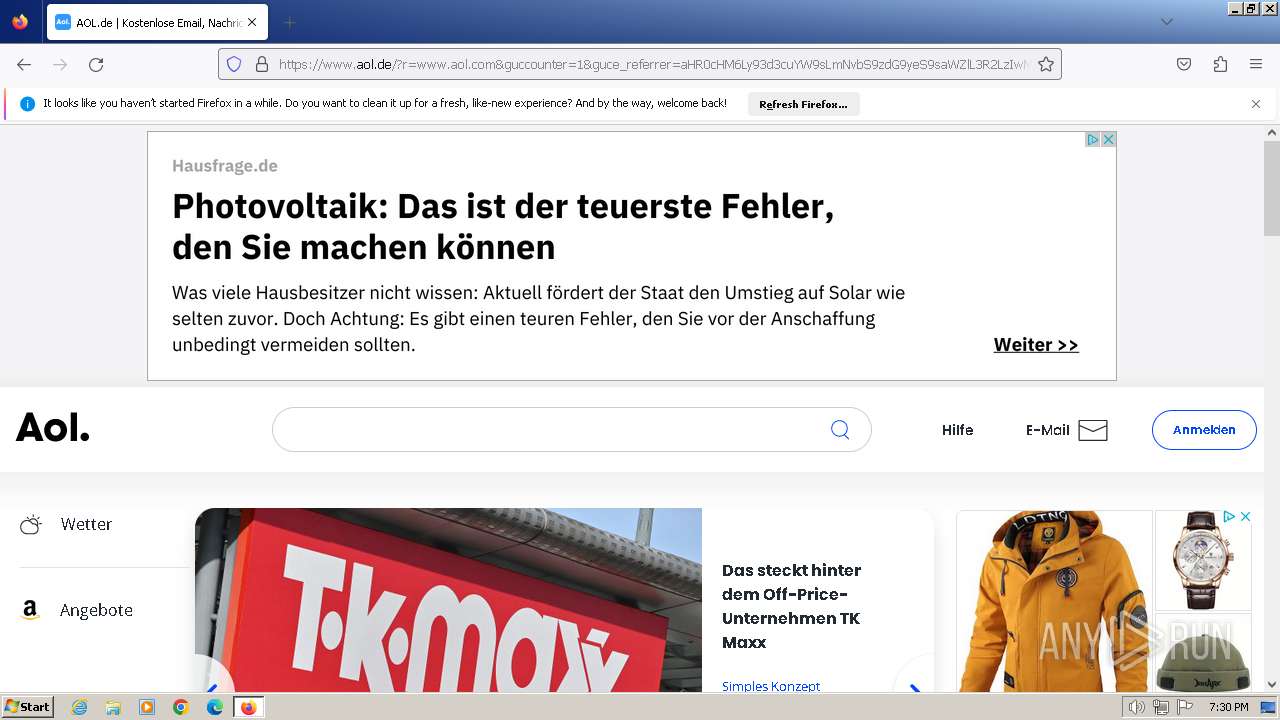Open Photovoltaik ad headline
The image size is (1280, 720).
click(503, 226)
